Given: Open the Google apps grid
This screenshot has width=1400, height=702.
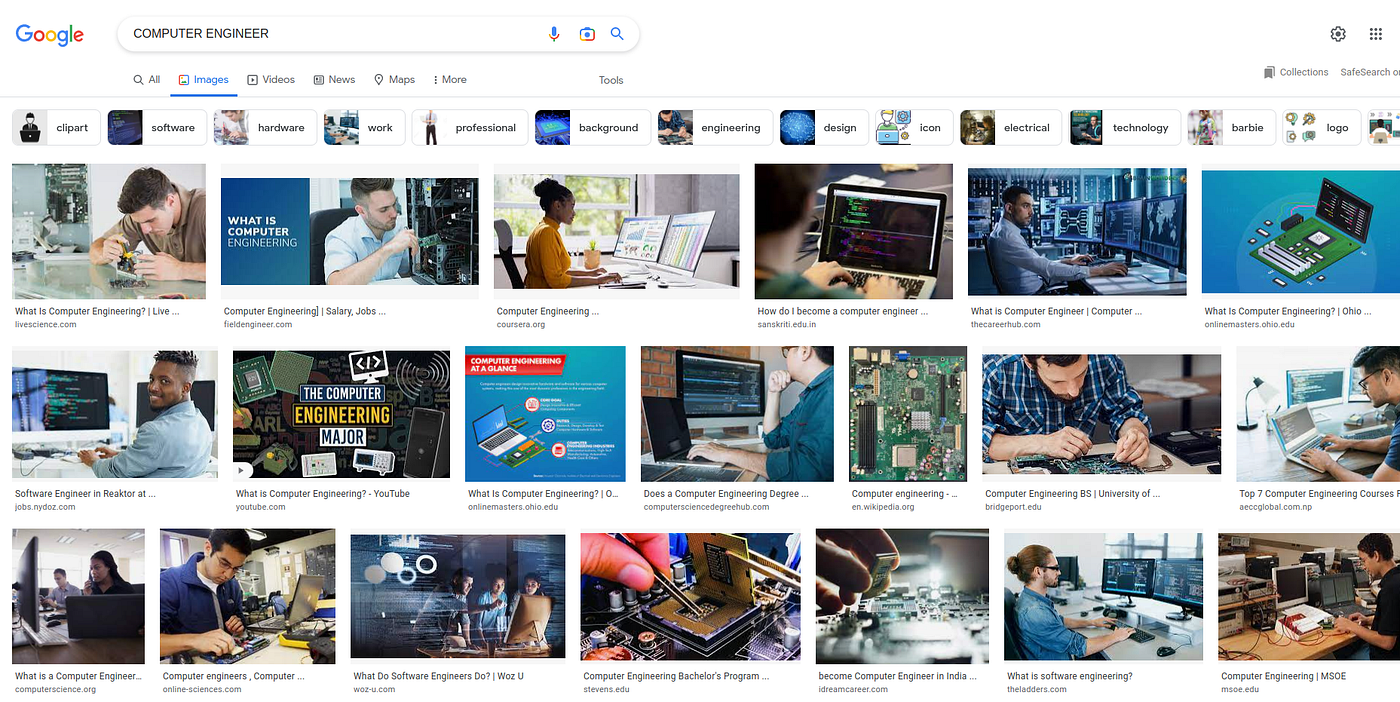Looking at the screenshot, I should click(x=1376, y=34).
